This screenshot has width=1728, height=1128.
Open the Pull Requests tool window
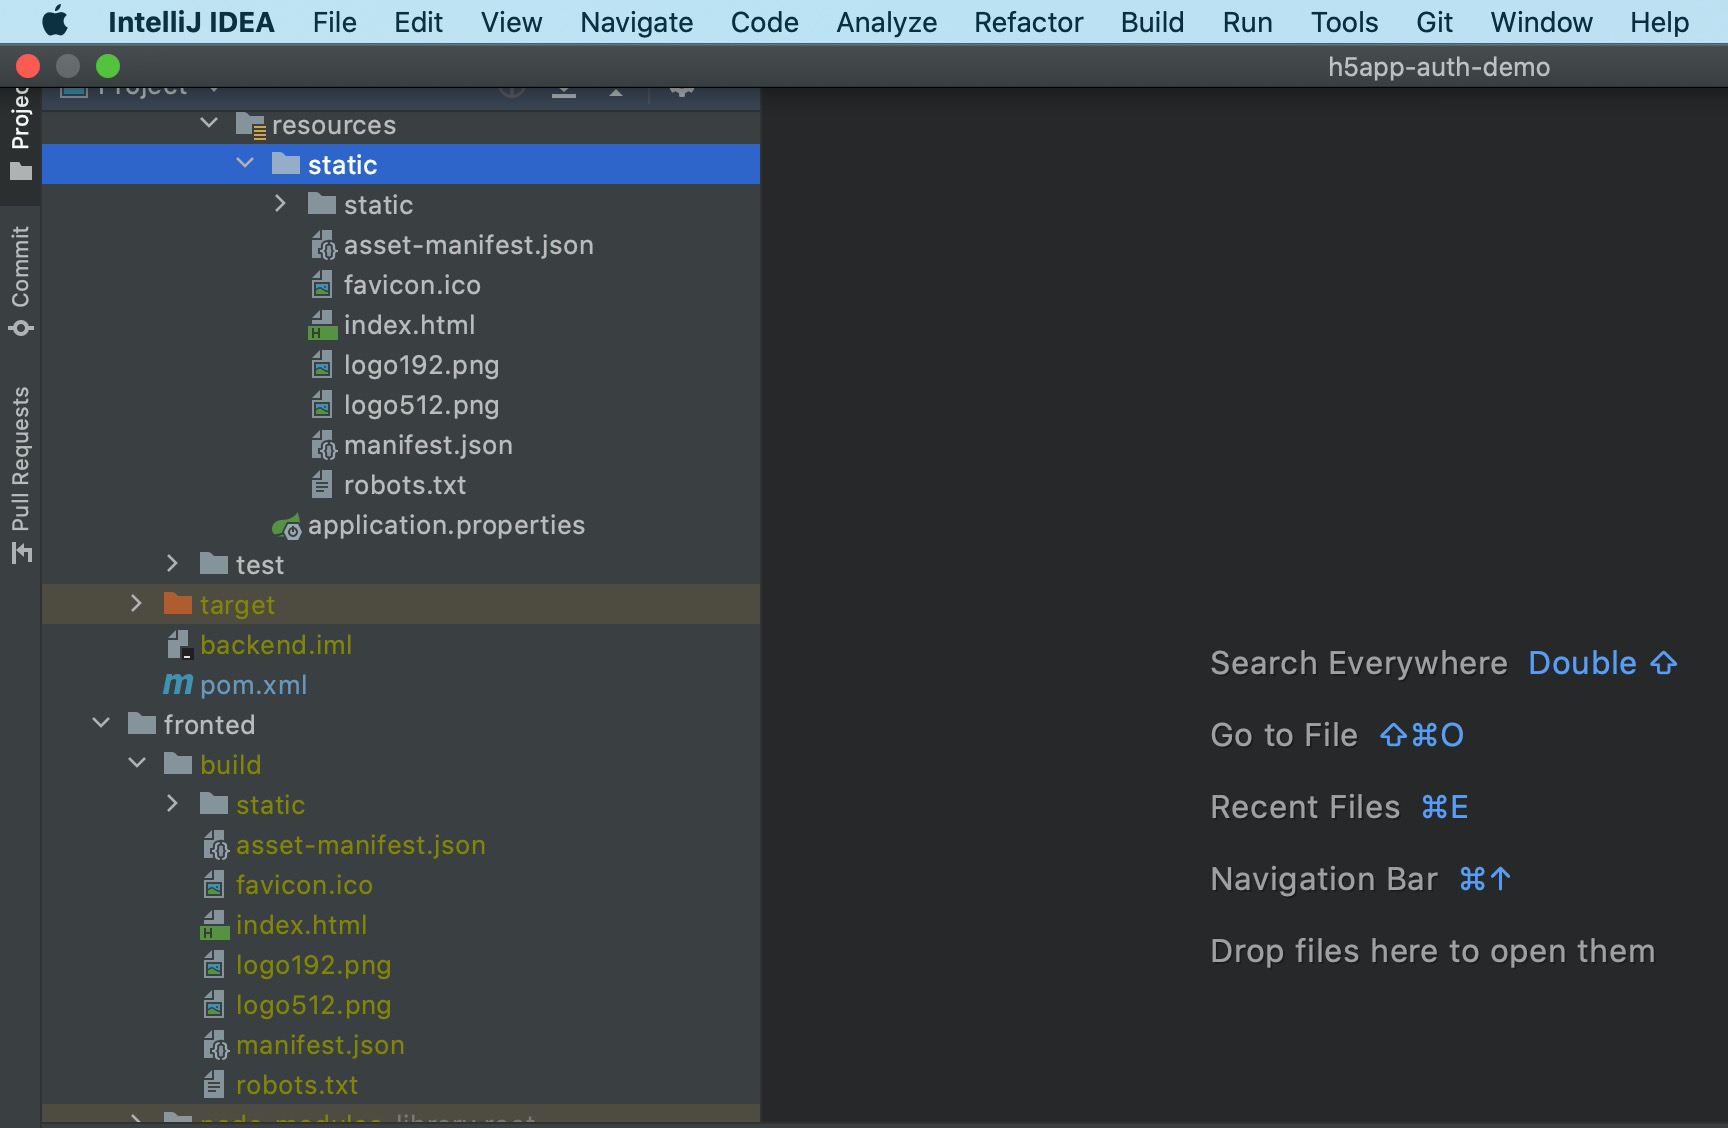[20, 472]
